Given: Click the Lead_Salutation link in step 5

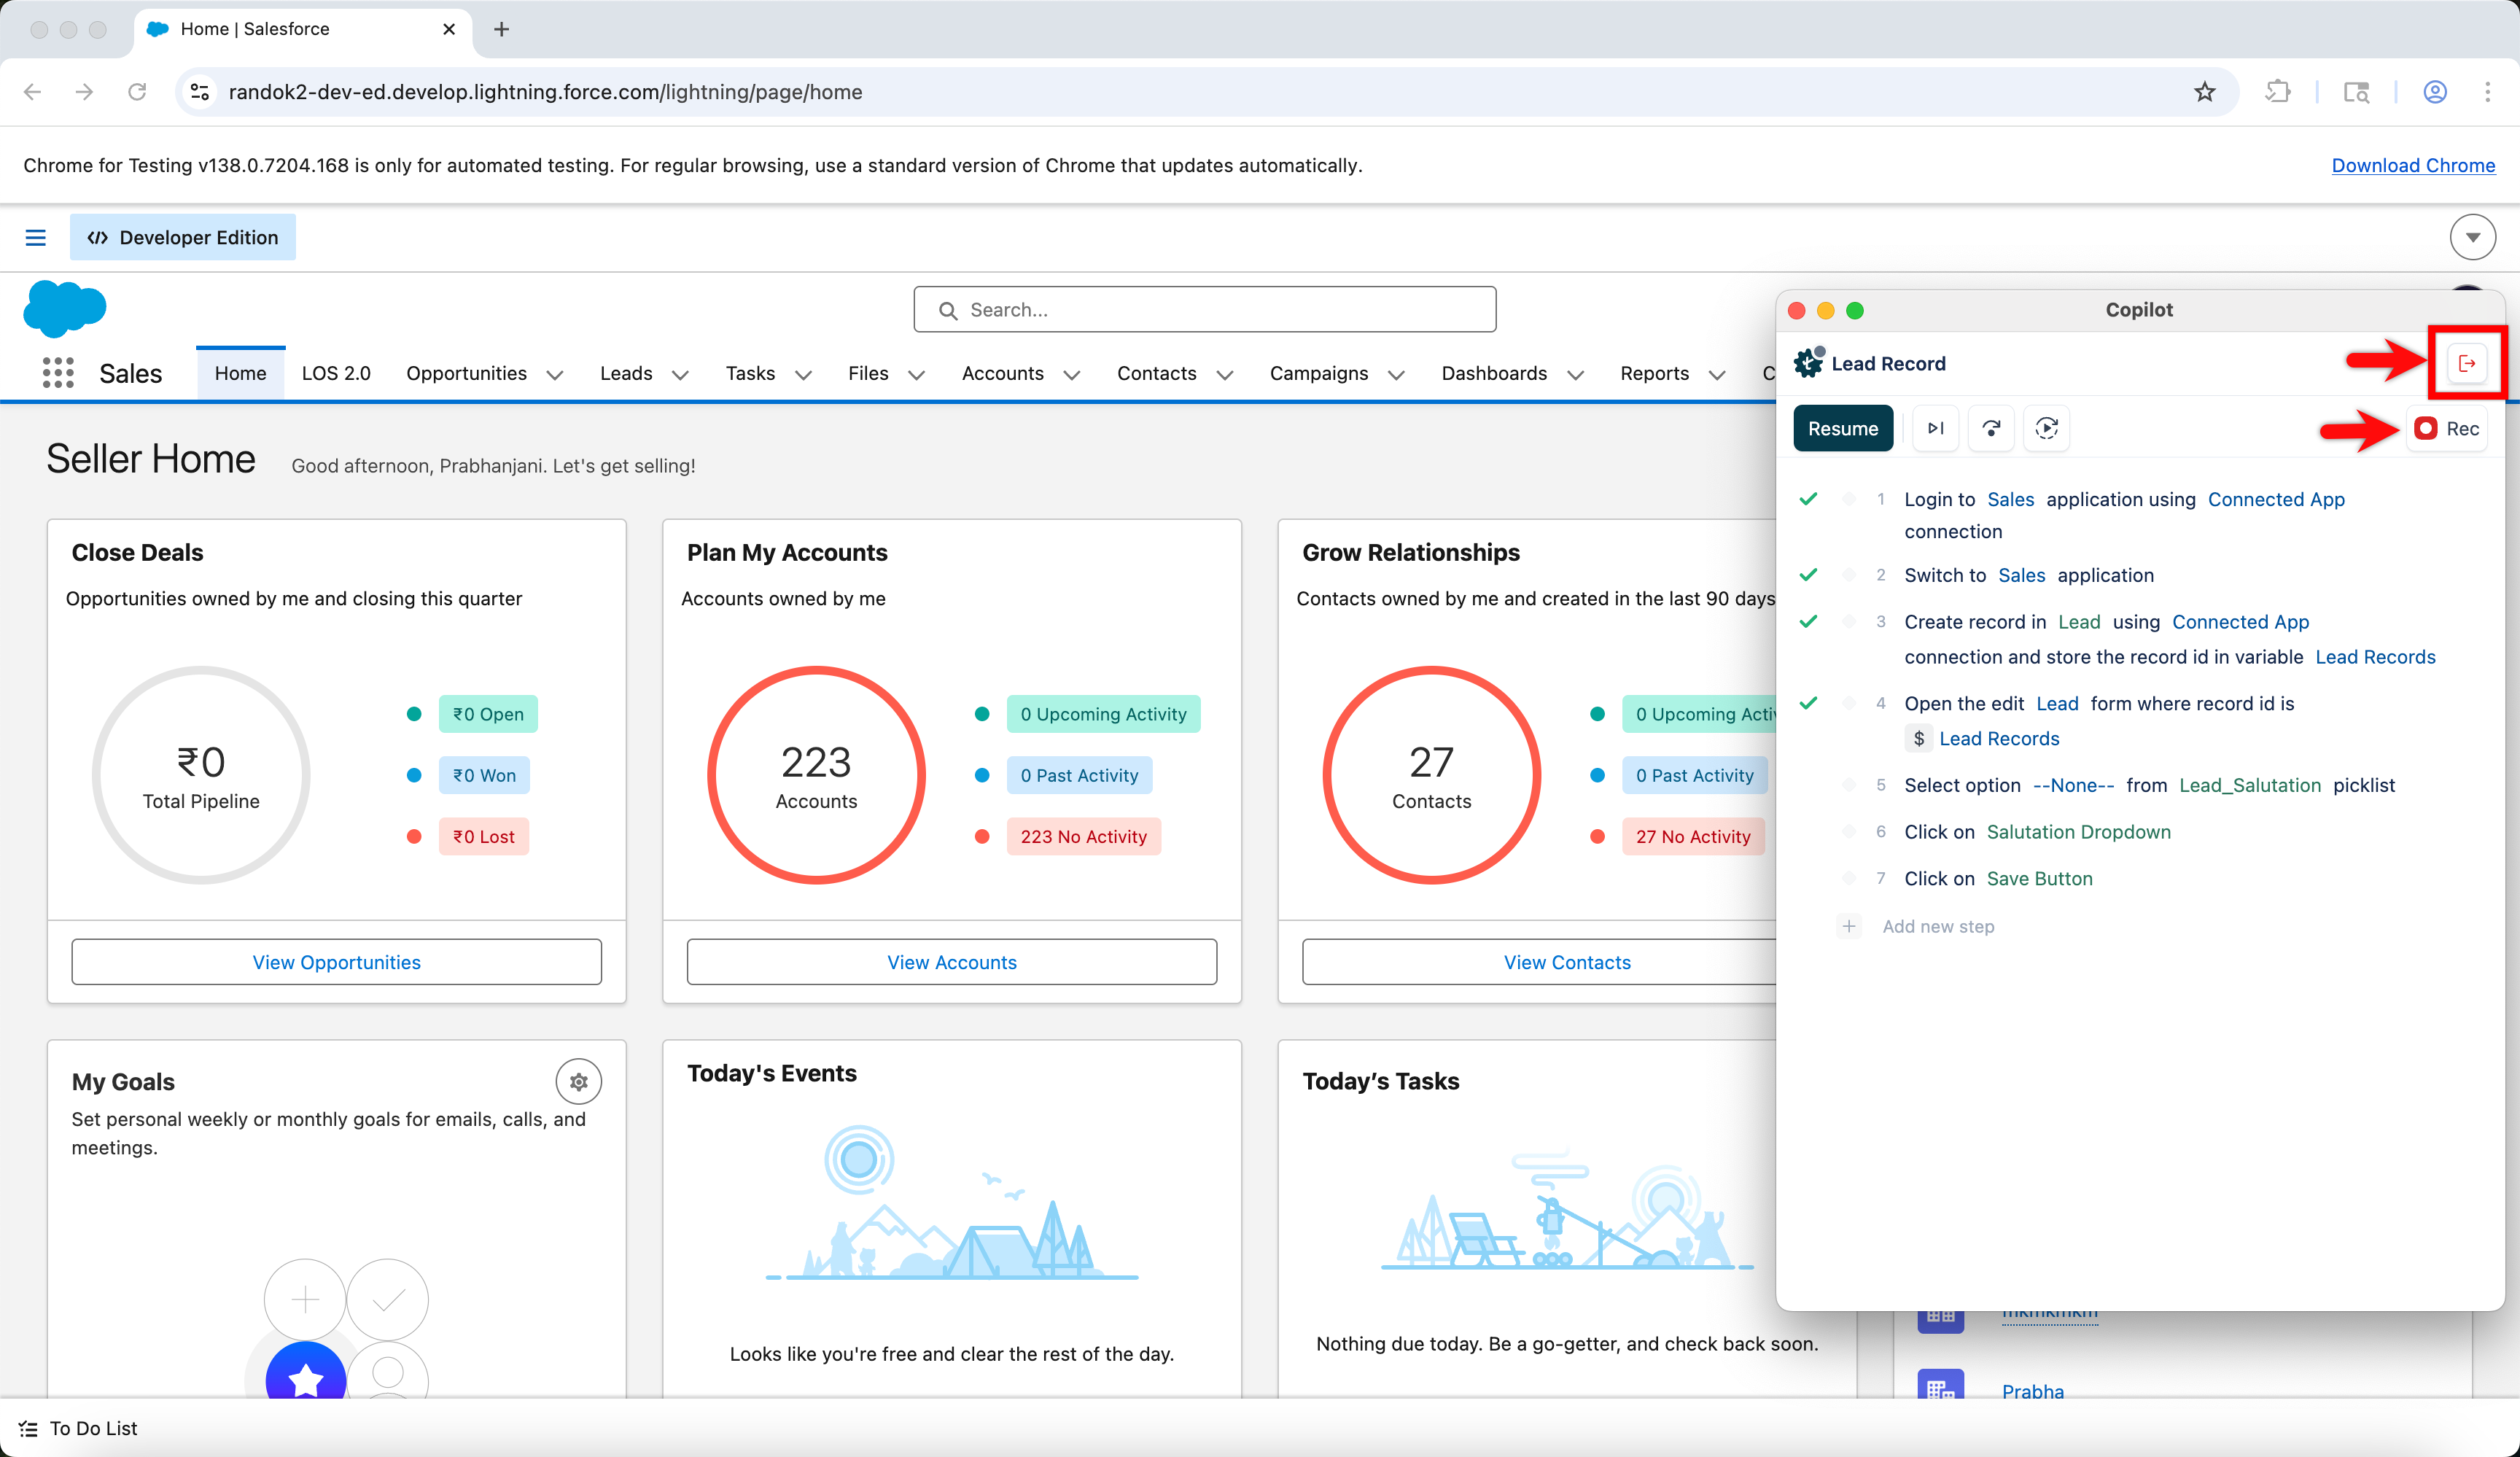Looking at the screenshot, I should pyautogui.click(x=2250, y=785).
